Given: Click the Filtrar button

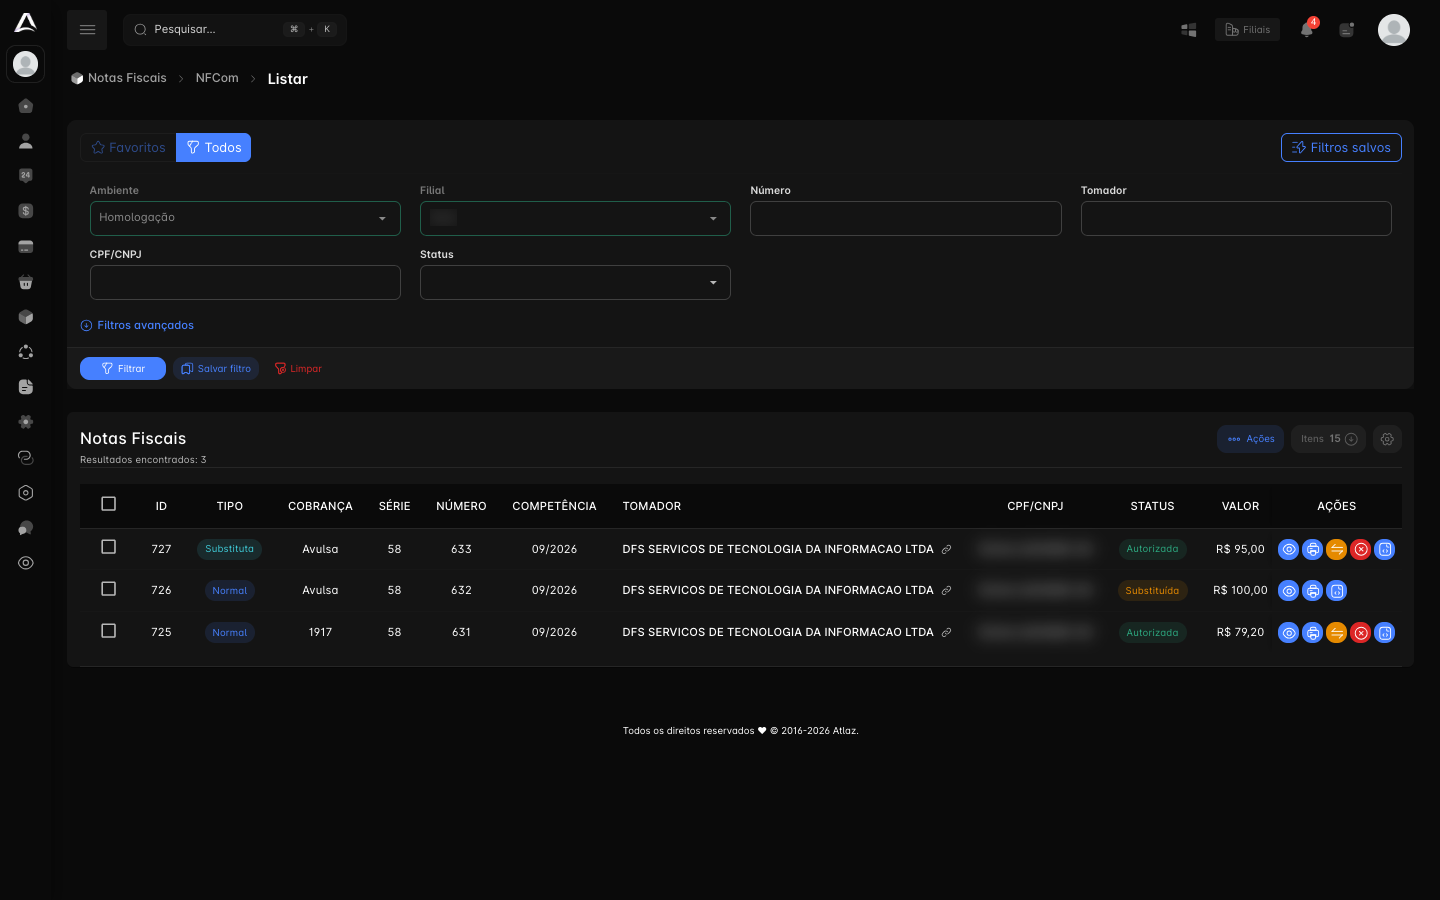Looking at the screenshot, I should tap(123, 369).
